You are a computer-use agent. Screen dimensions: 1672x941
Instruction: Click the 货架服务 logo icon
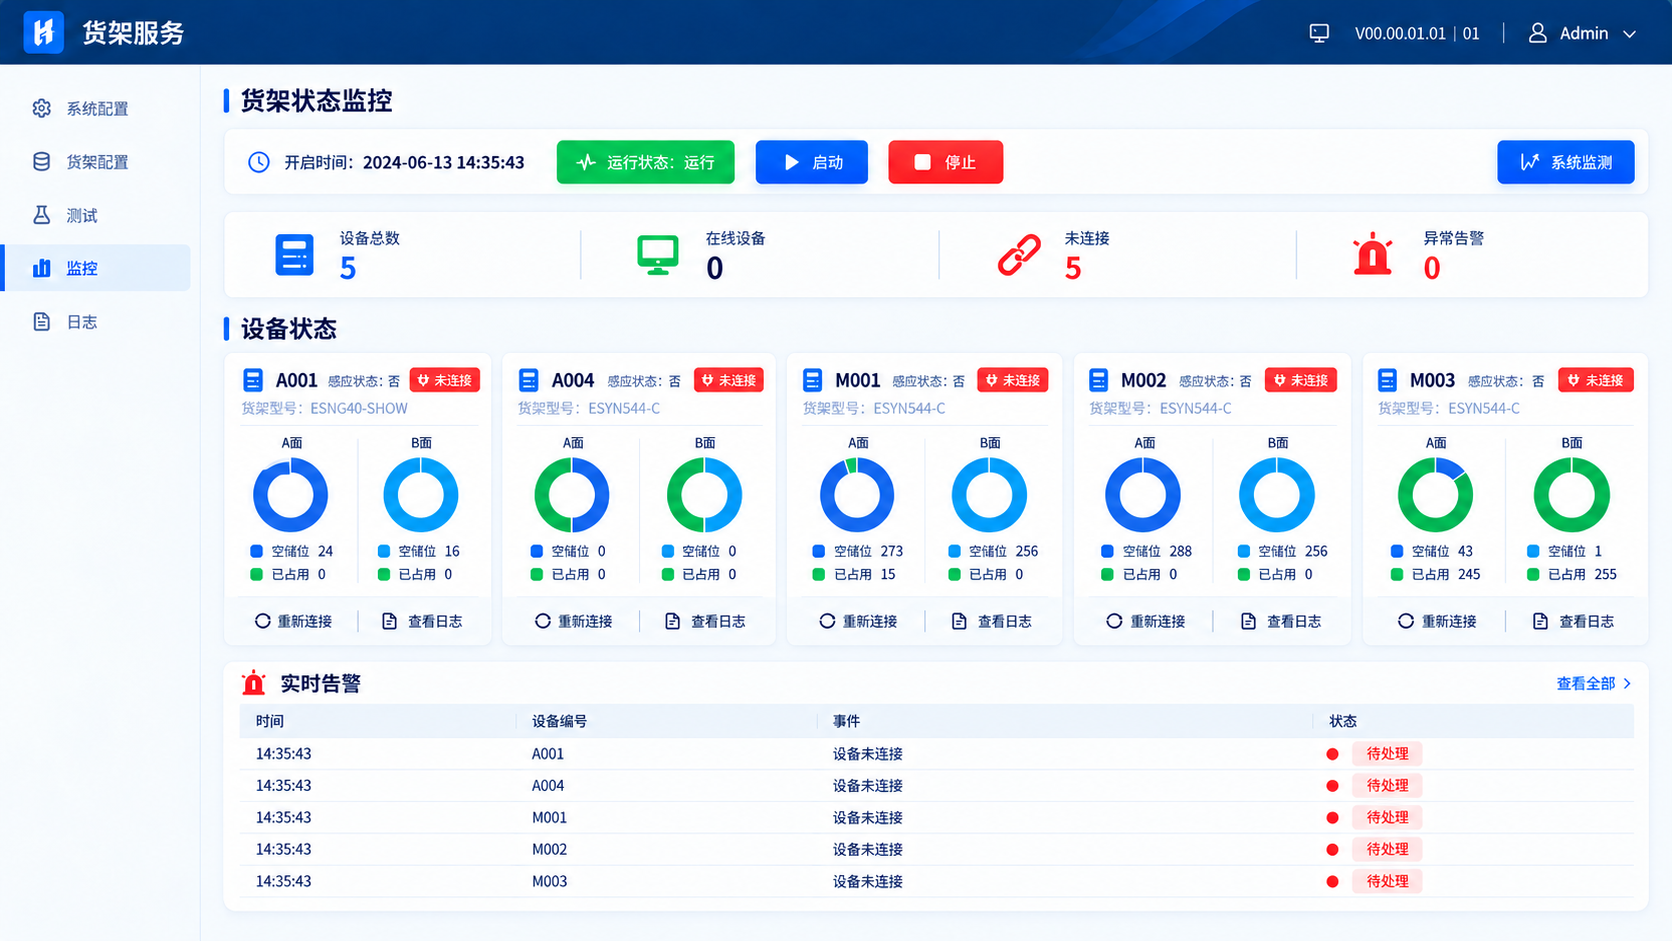(x=43, y=32)
